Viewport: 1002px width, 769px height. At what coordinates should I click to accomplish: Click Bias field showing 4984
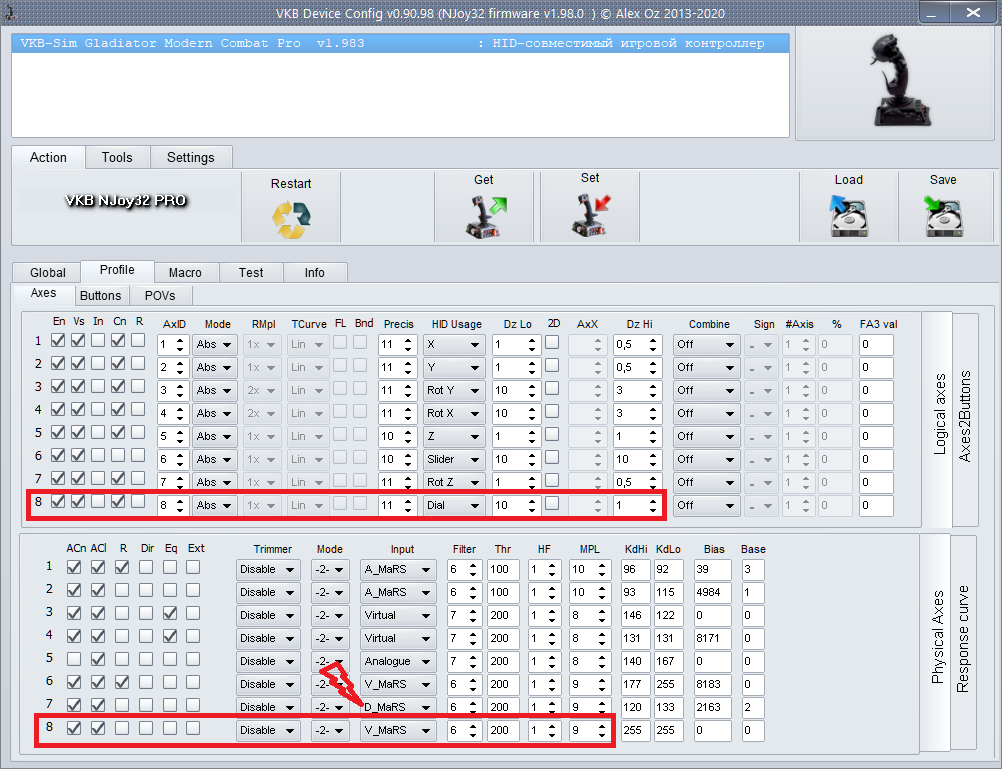[x=712, y=593]
